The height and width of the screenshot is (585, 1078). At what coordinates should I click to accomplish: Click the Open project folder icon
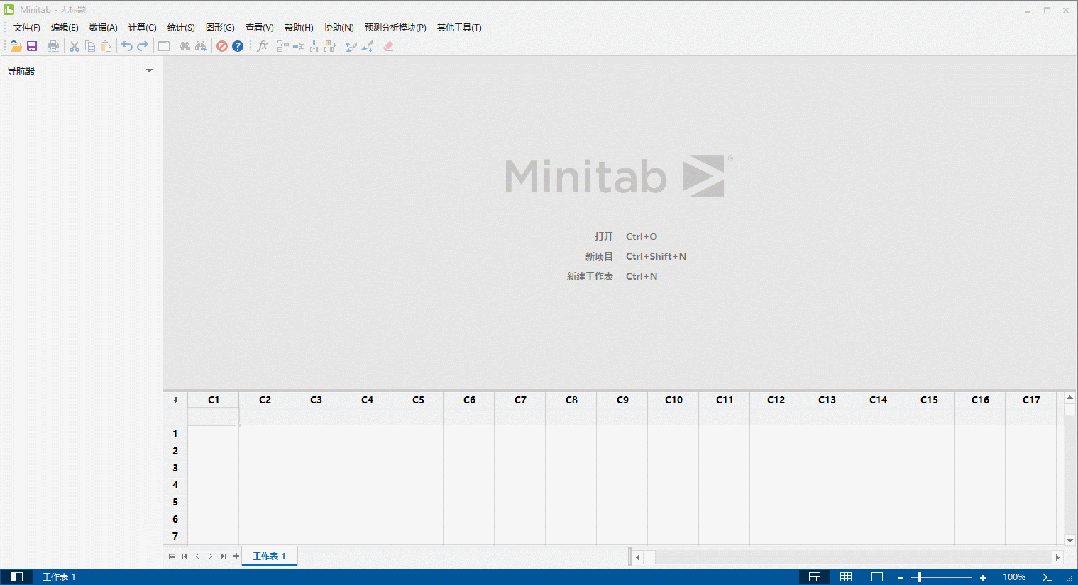tap(15, 46)
